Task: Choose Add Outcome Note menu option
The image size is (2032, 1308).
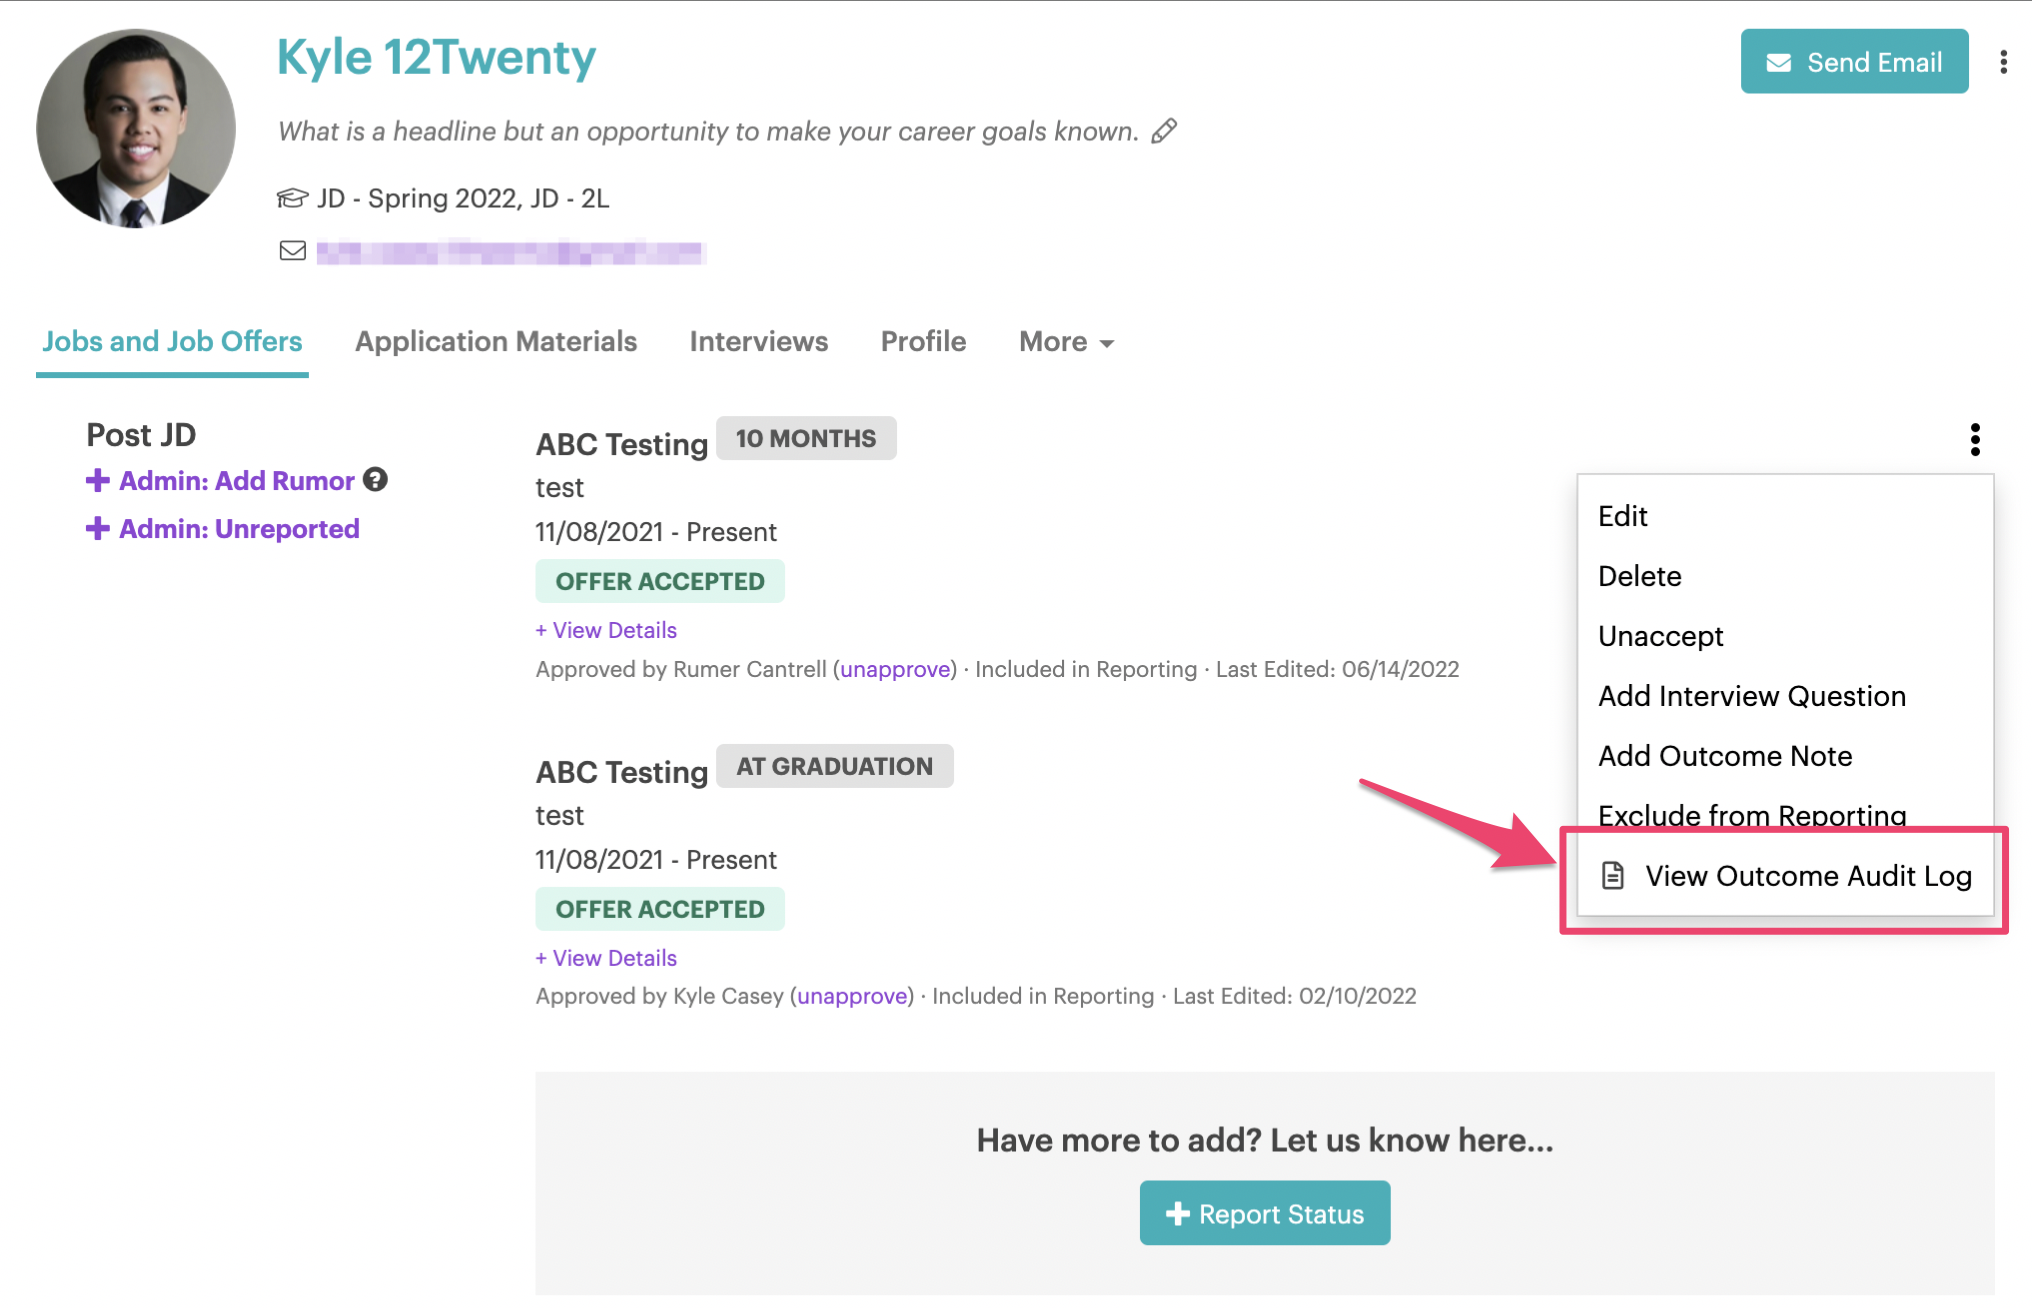Action: (x=1725, y=756)
